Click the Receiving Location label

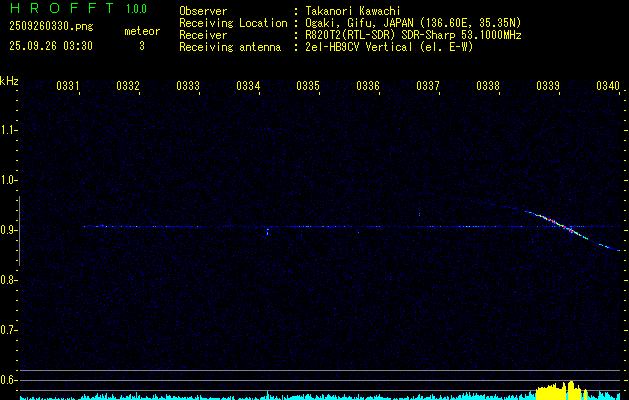coord(233,23)
